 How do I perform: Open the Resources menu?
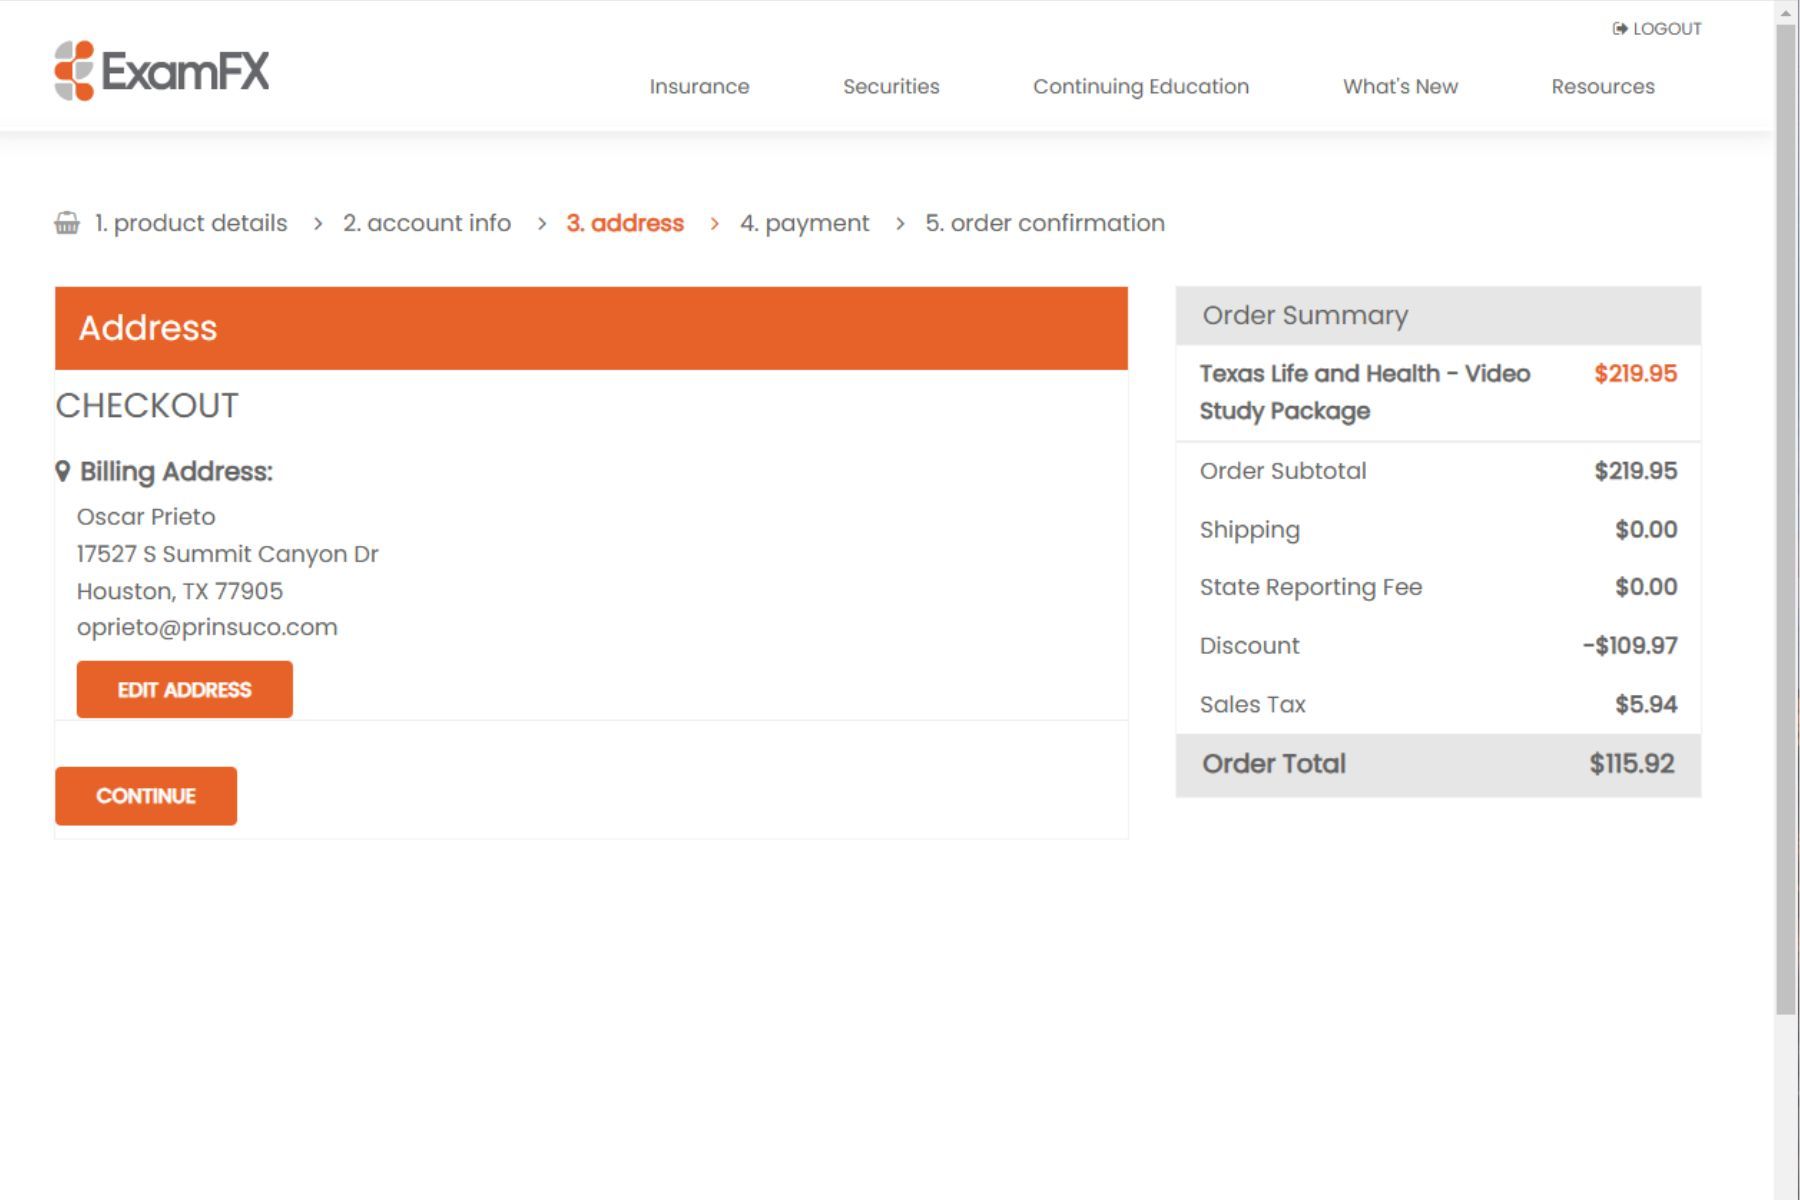[x=1603, y=87]
